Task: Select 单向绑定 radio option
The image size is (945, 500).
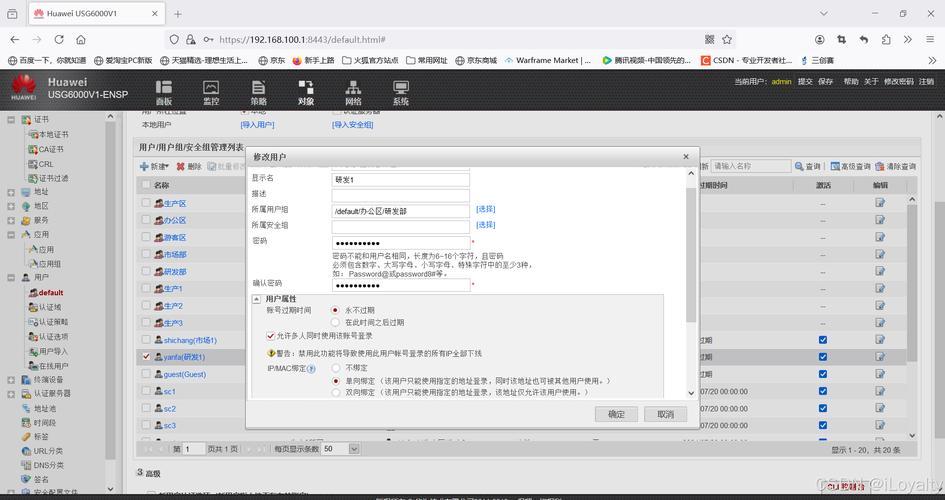Action: click(336, 381)
